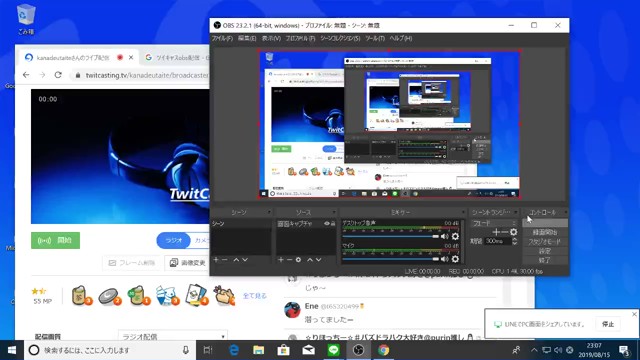The width and height of the screenshot is (640, 360).
Task: Select the ラジオ broadcast mode toggle
Action: (174, 240)
